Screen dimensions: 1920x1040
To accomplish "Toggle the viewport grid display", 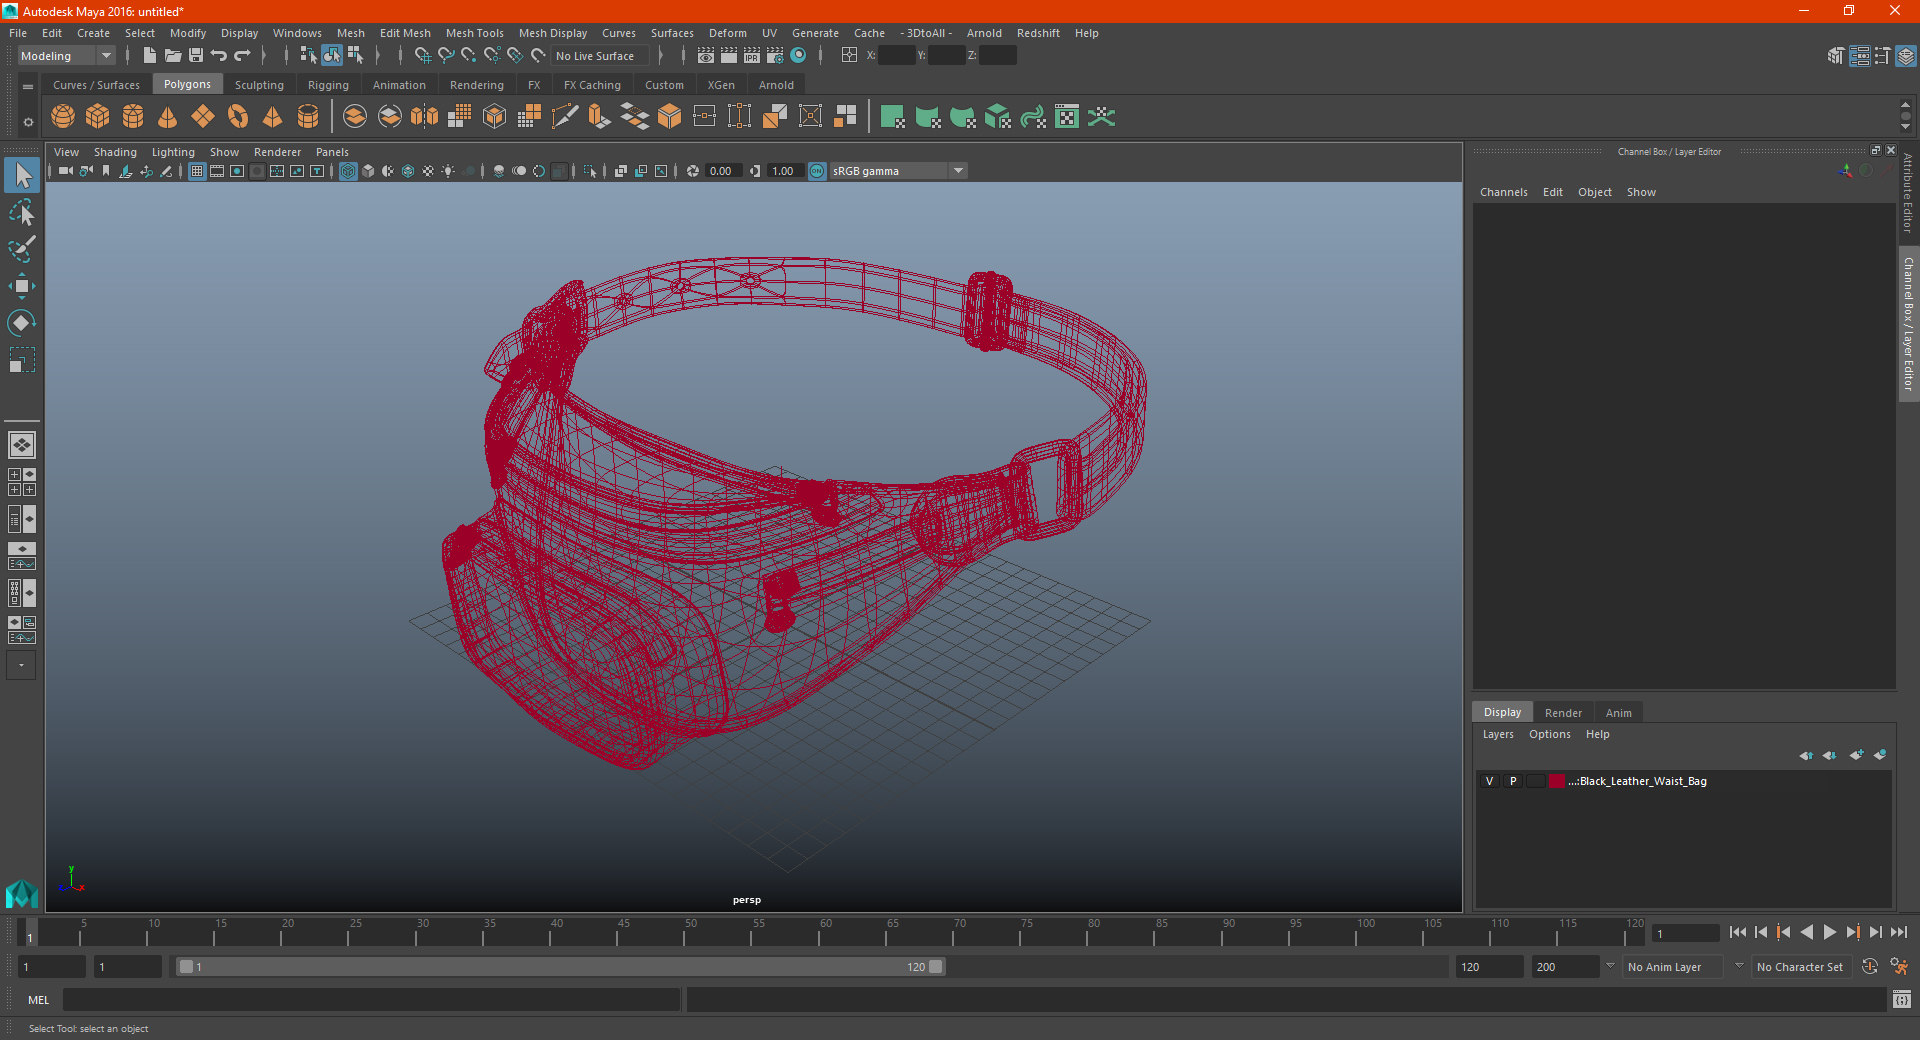I will click(x=197, y=171).
